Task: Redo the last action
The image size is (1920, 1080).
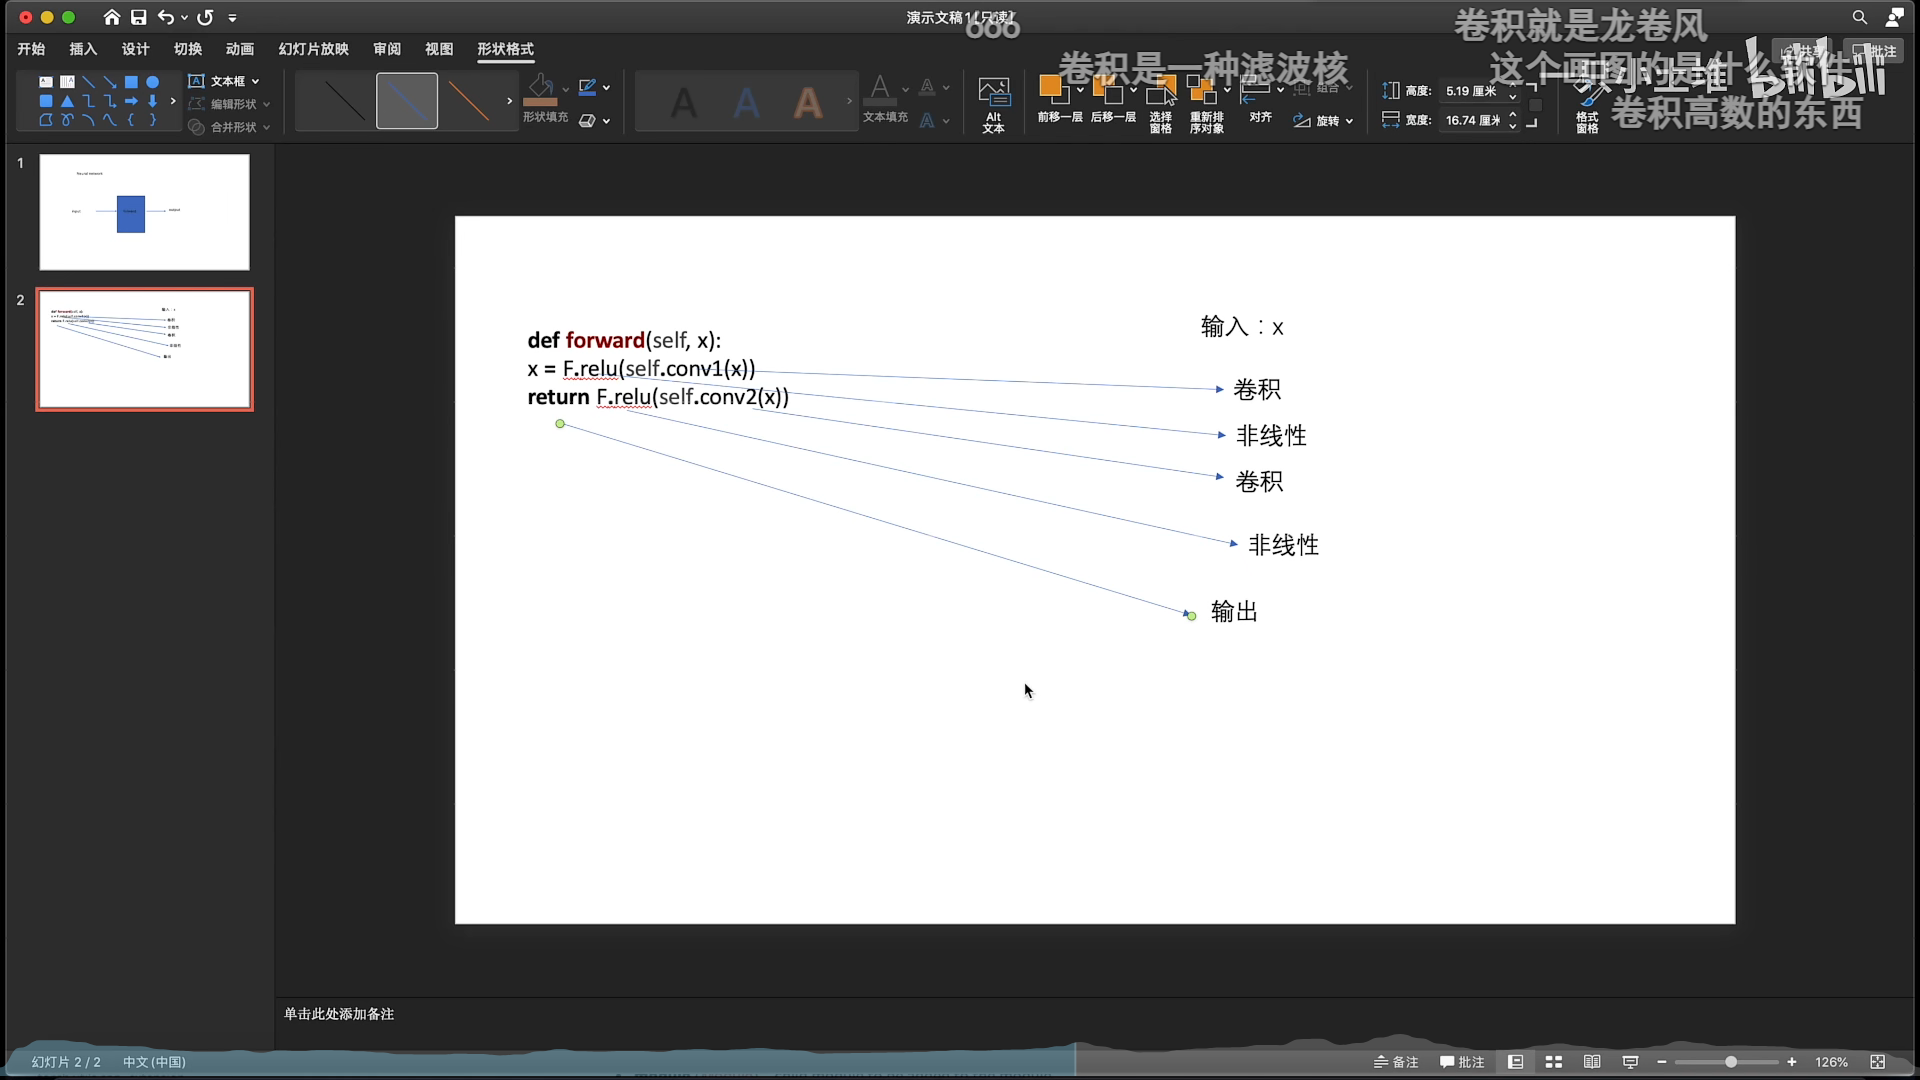Action: 205,17
